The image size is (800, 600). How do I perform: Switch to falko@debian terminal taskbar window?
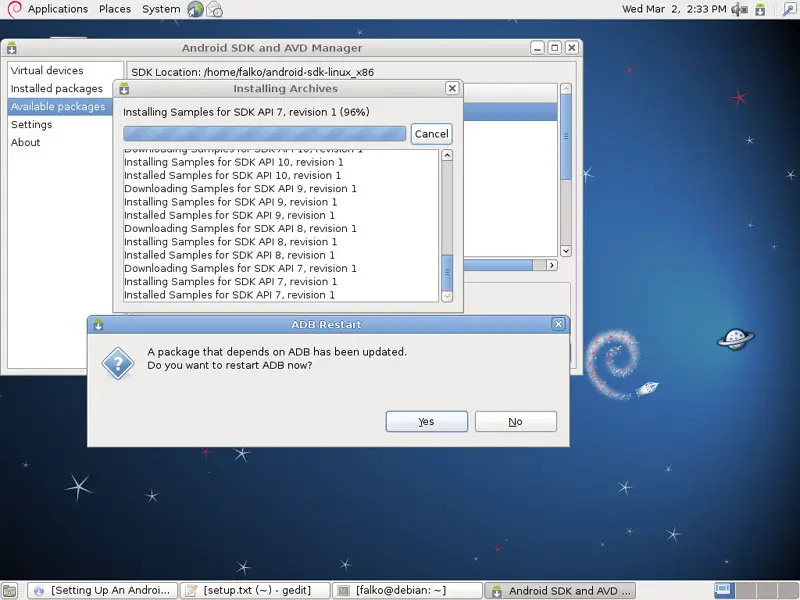click(407, 590)
